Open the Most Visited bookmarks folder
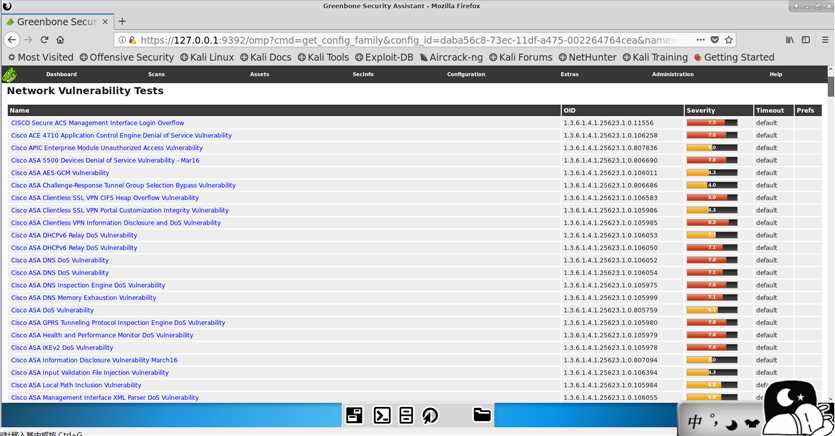The image size is (835, 436). (40, 57)
